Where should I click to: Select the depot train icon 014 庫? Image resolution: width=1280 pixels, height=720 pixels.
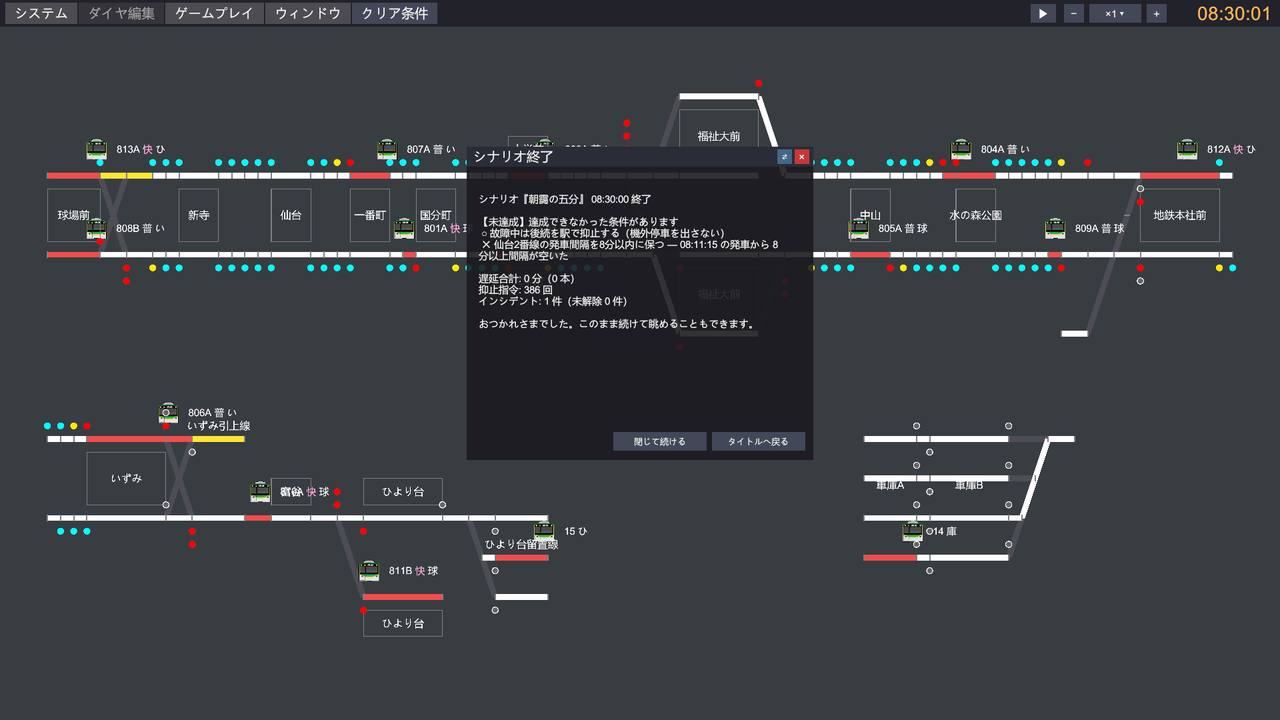click(x=912, y=532)
